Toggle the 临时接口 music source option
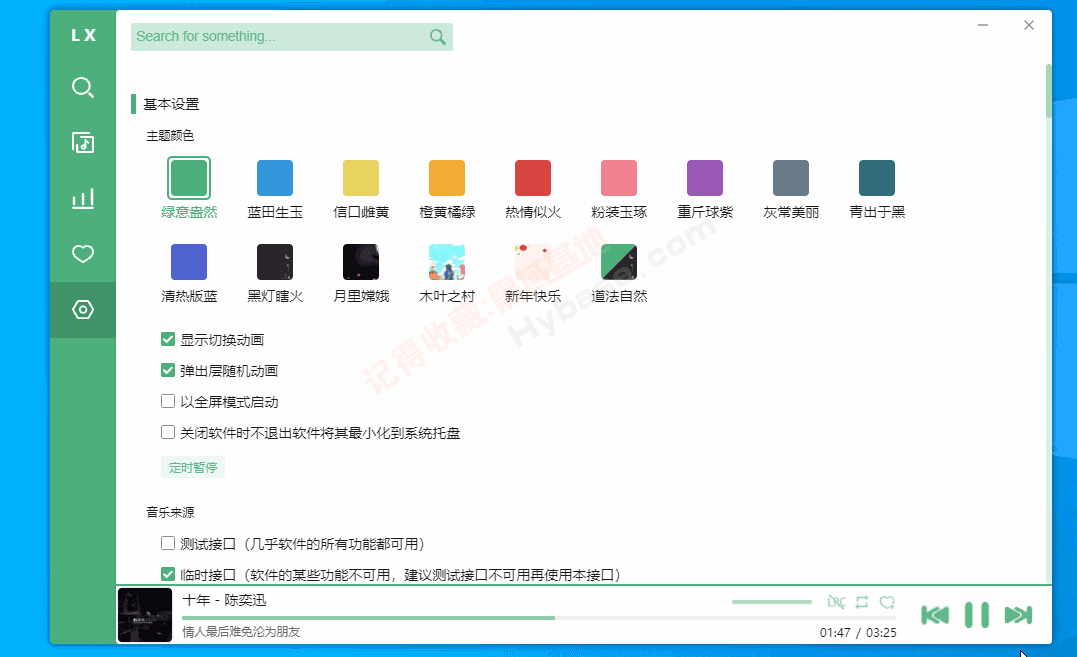Image resolution: width=1077 pixels, height=657 pixels. [x=168, y=574]
